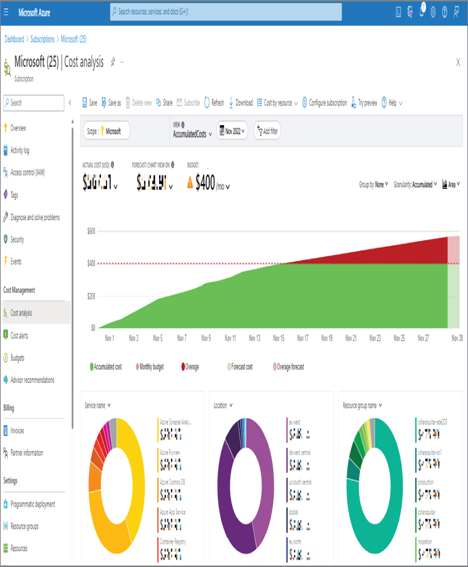Go to Subscriptions breadcrumb link
Viewport: 468px width, 567px height.
[42, 39]
